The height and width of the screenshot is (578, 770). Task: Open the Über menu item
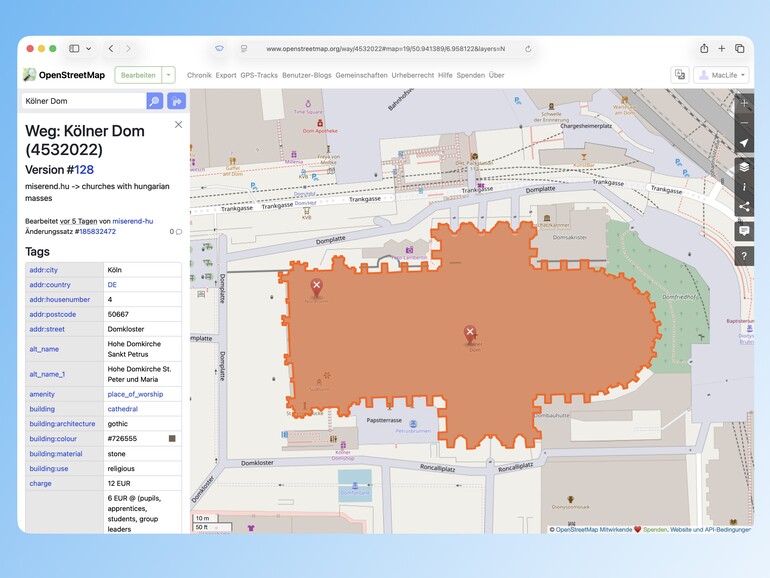point(496,75)
